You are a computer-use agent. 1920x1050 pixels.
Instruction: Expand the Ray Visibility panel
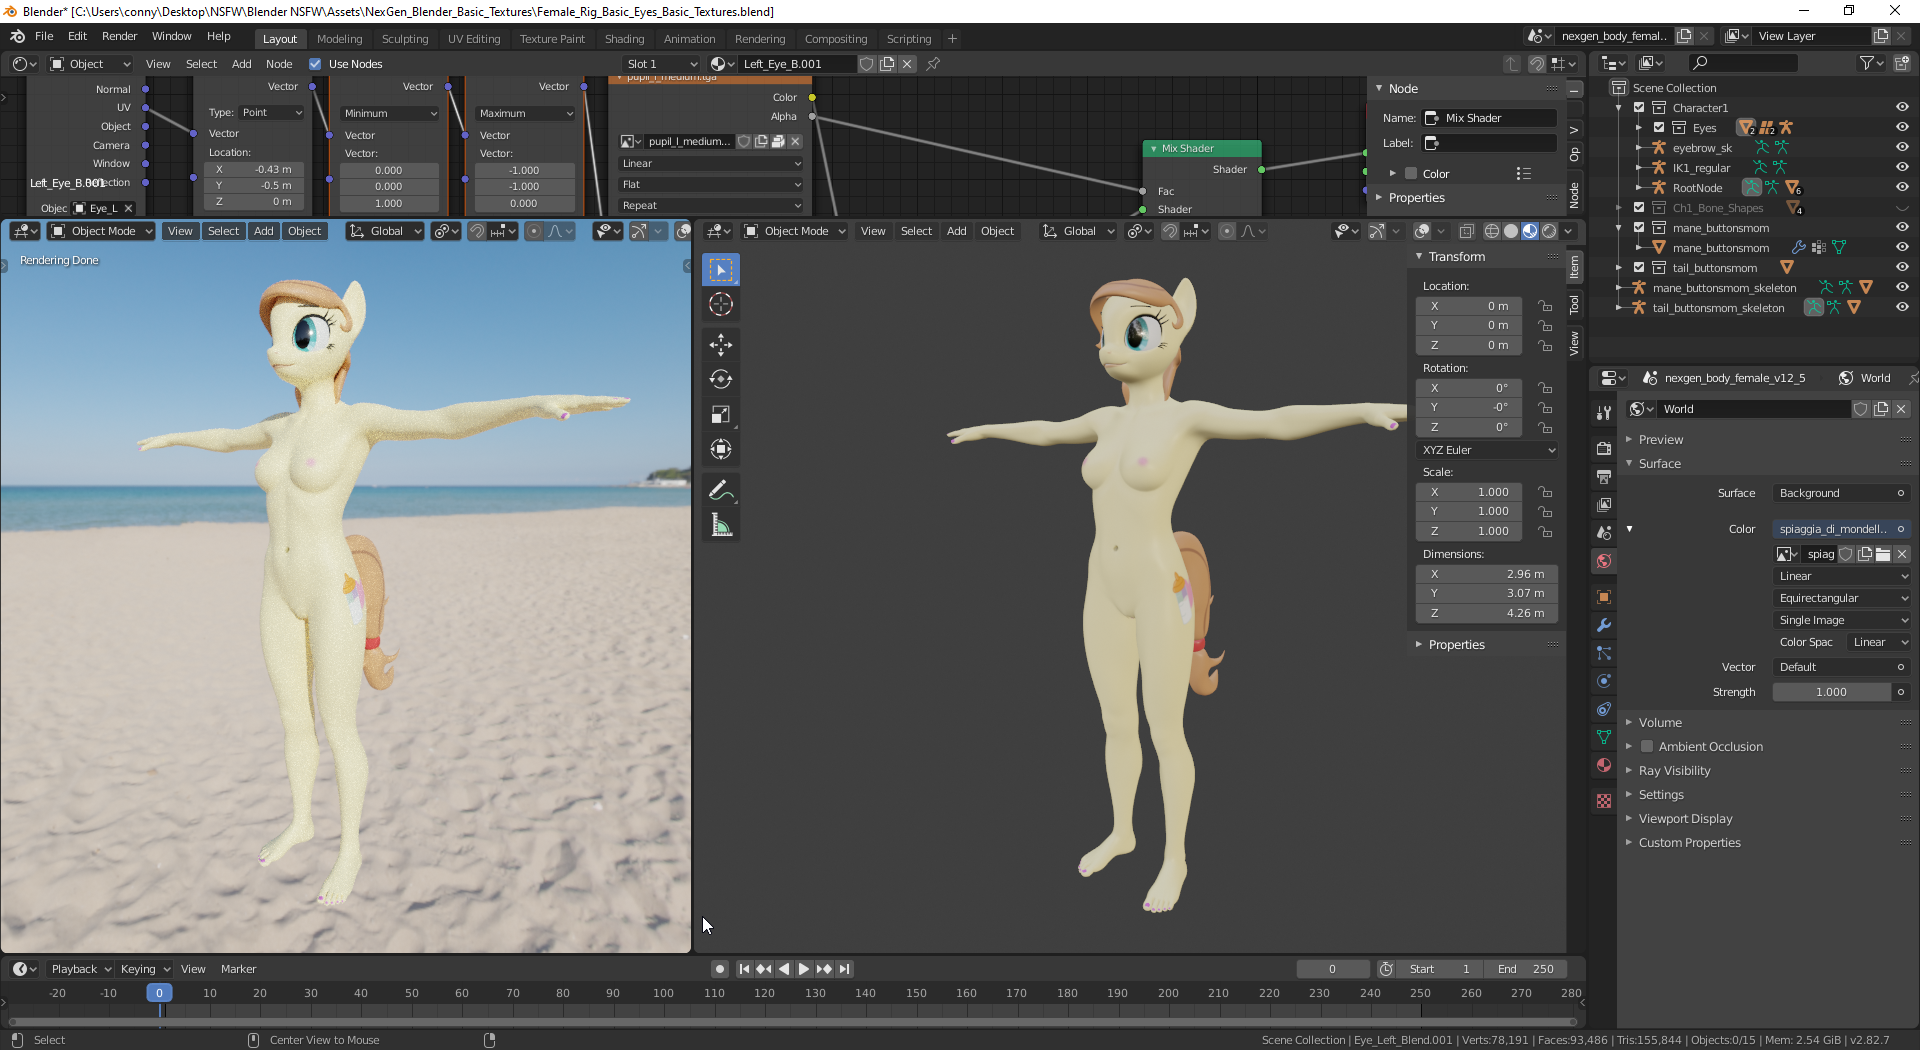coord(1674,771)
